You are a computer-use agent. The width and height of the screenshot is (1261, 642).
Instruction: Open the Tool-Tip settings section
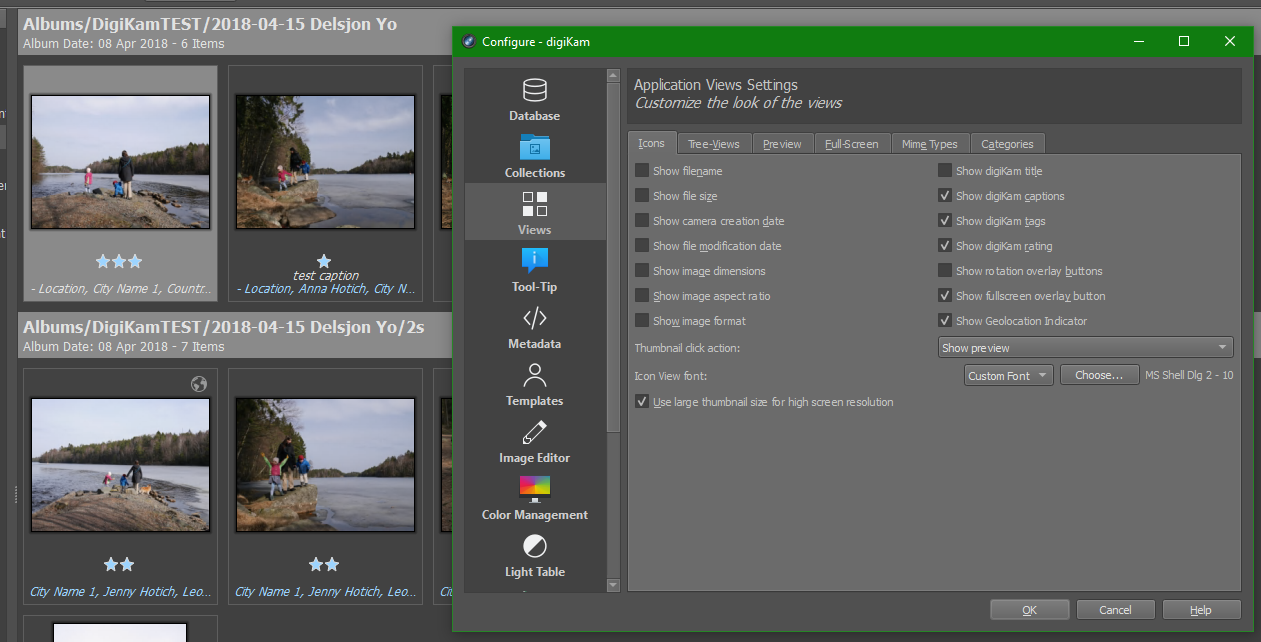pos(534,270)
